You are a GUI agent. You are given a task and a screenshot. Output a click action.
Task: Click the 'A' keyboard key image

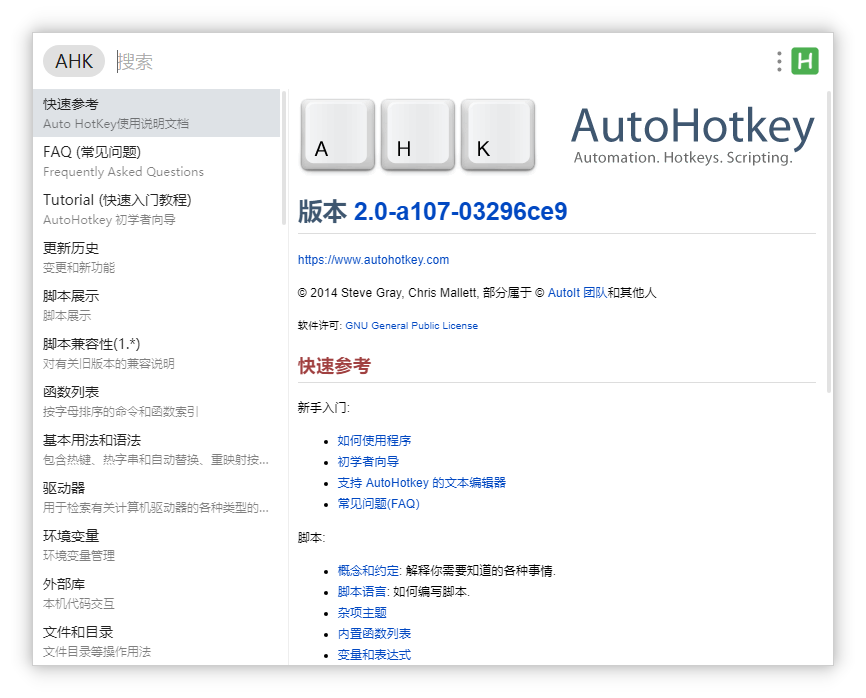[x=337, y=135]
